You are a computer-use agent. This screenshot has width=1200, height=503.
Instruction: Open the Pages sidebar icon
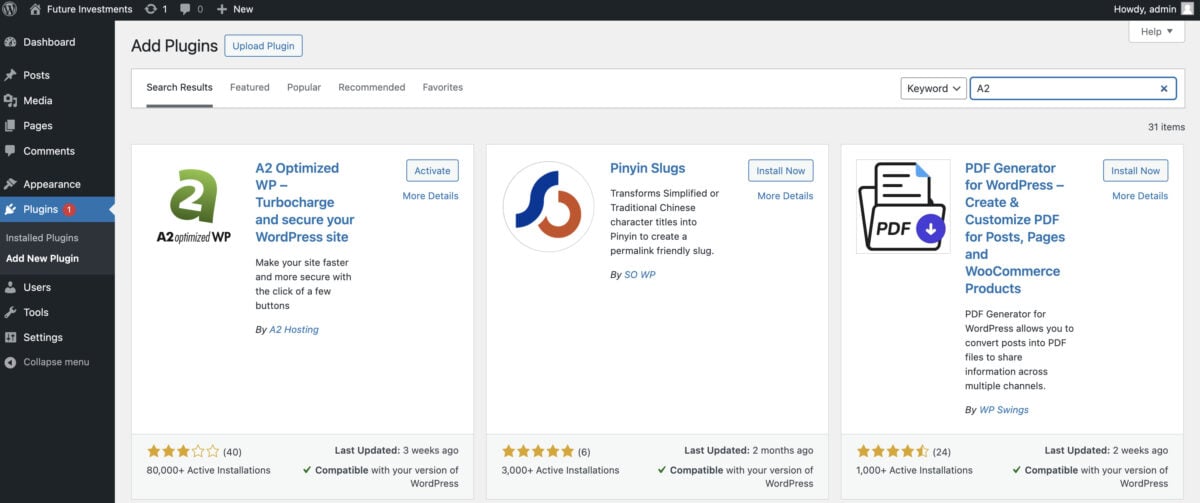11,126
